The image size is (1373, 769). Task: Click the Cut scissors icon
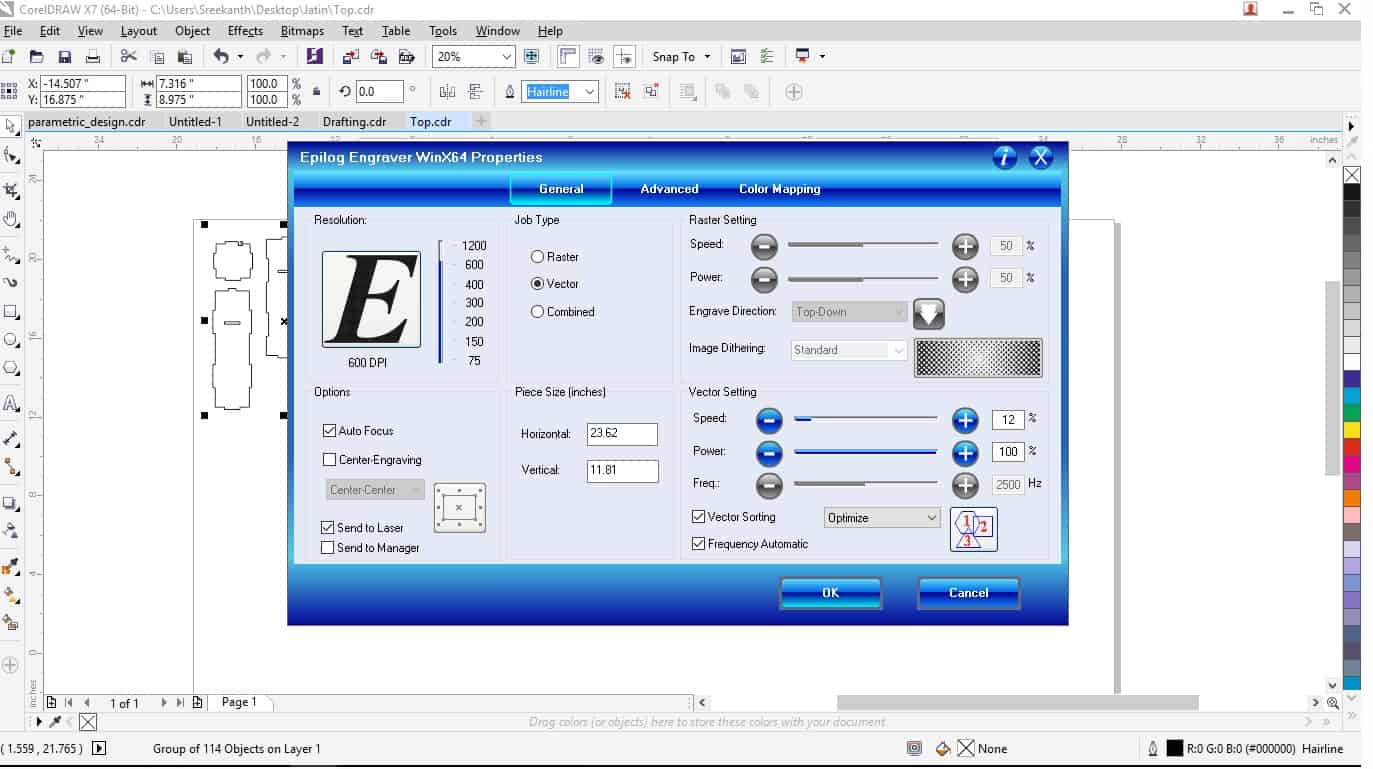[128, 56]
